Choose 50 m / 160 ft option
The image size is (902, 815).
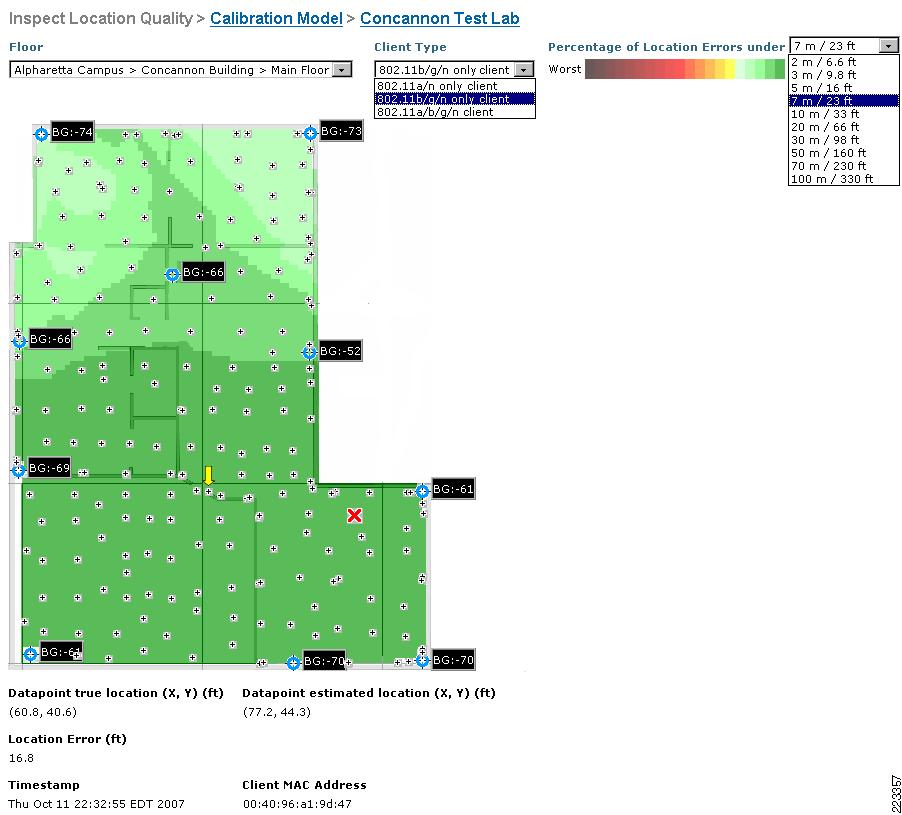pyautogui.click(x=843, y=153)
